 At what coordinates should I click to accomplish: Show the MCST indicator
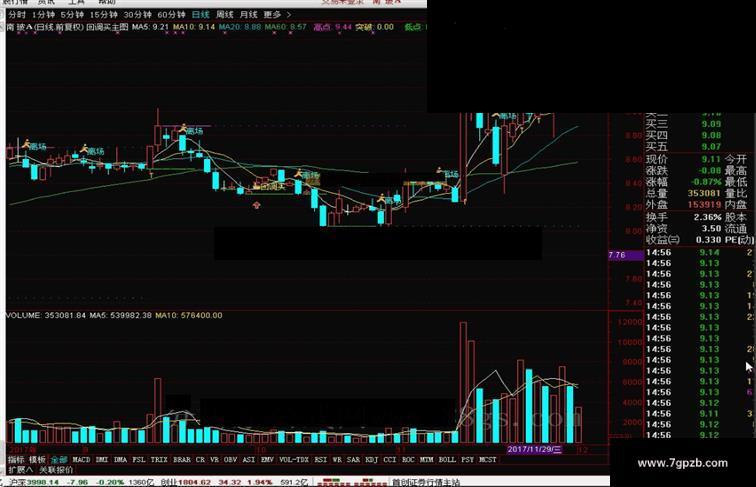(487, 460)
